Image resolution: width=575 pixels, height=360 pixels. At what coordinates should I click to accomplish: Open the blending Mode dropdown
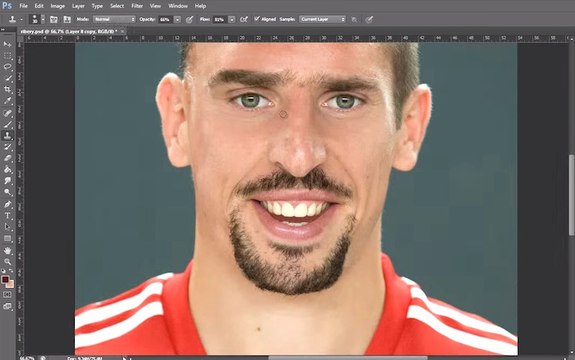point(114,19)
